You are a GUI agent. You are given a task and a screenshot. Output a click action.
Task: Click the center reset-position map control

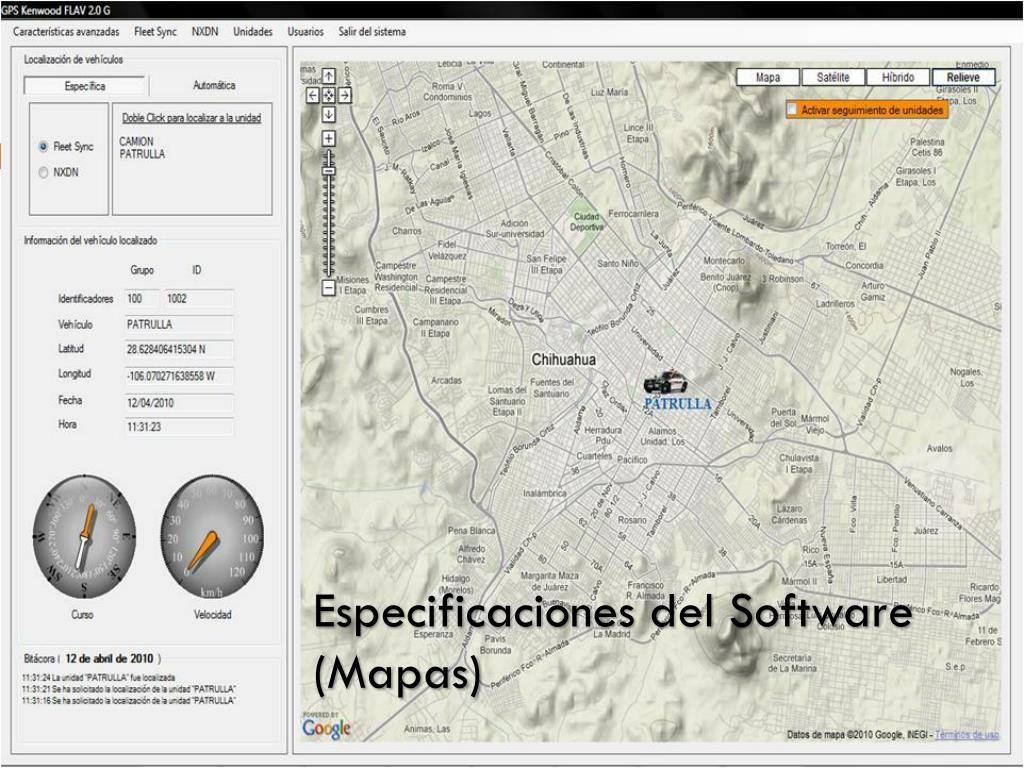click(x=328, y=95)
